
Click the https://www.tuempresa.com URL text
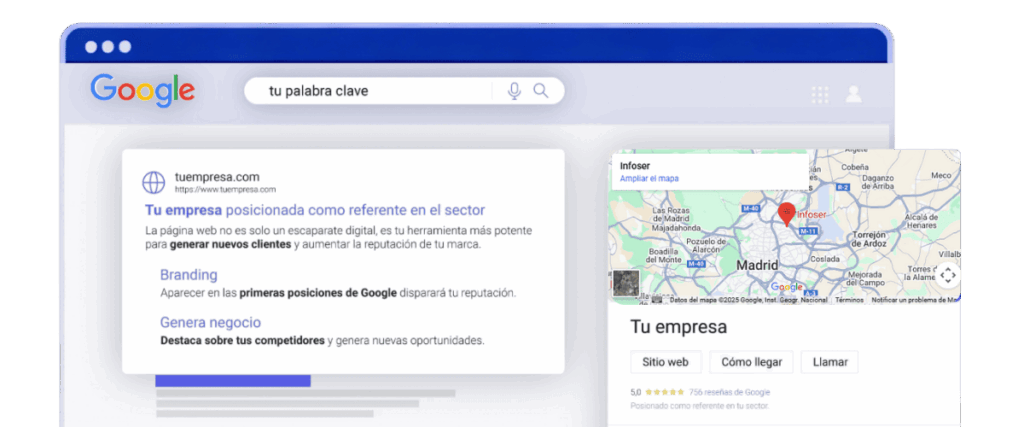225,189
